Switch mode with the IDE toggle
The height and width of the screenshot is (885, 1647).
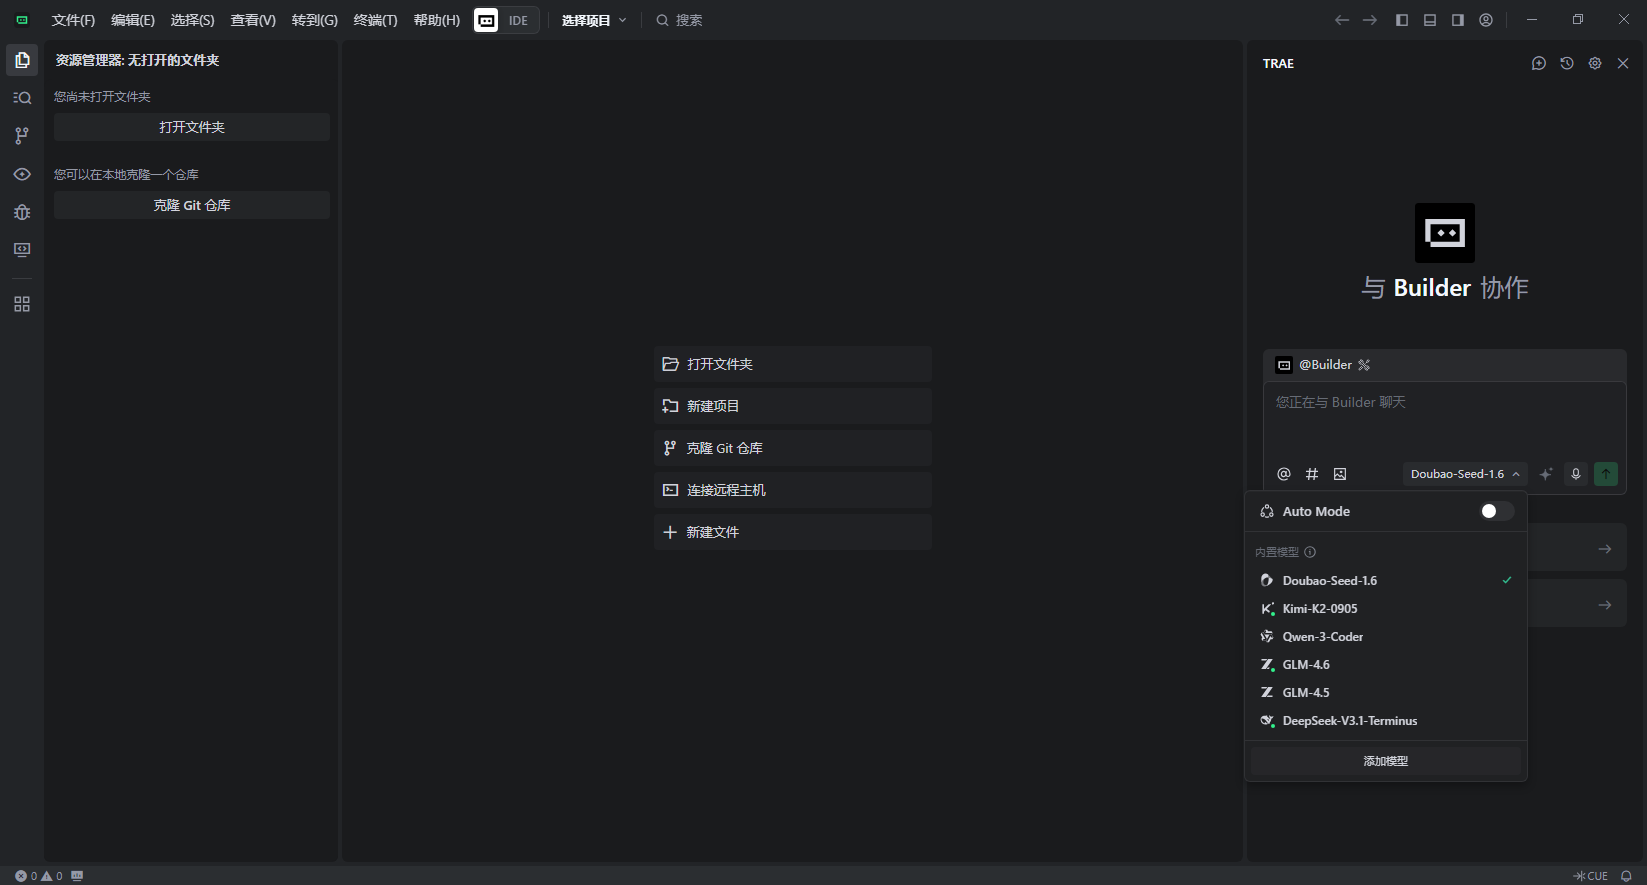[506, 20]
